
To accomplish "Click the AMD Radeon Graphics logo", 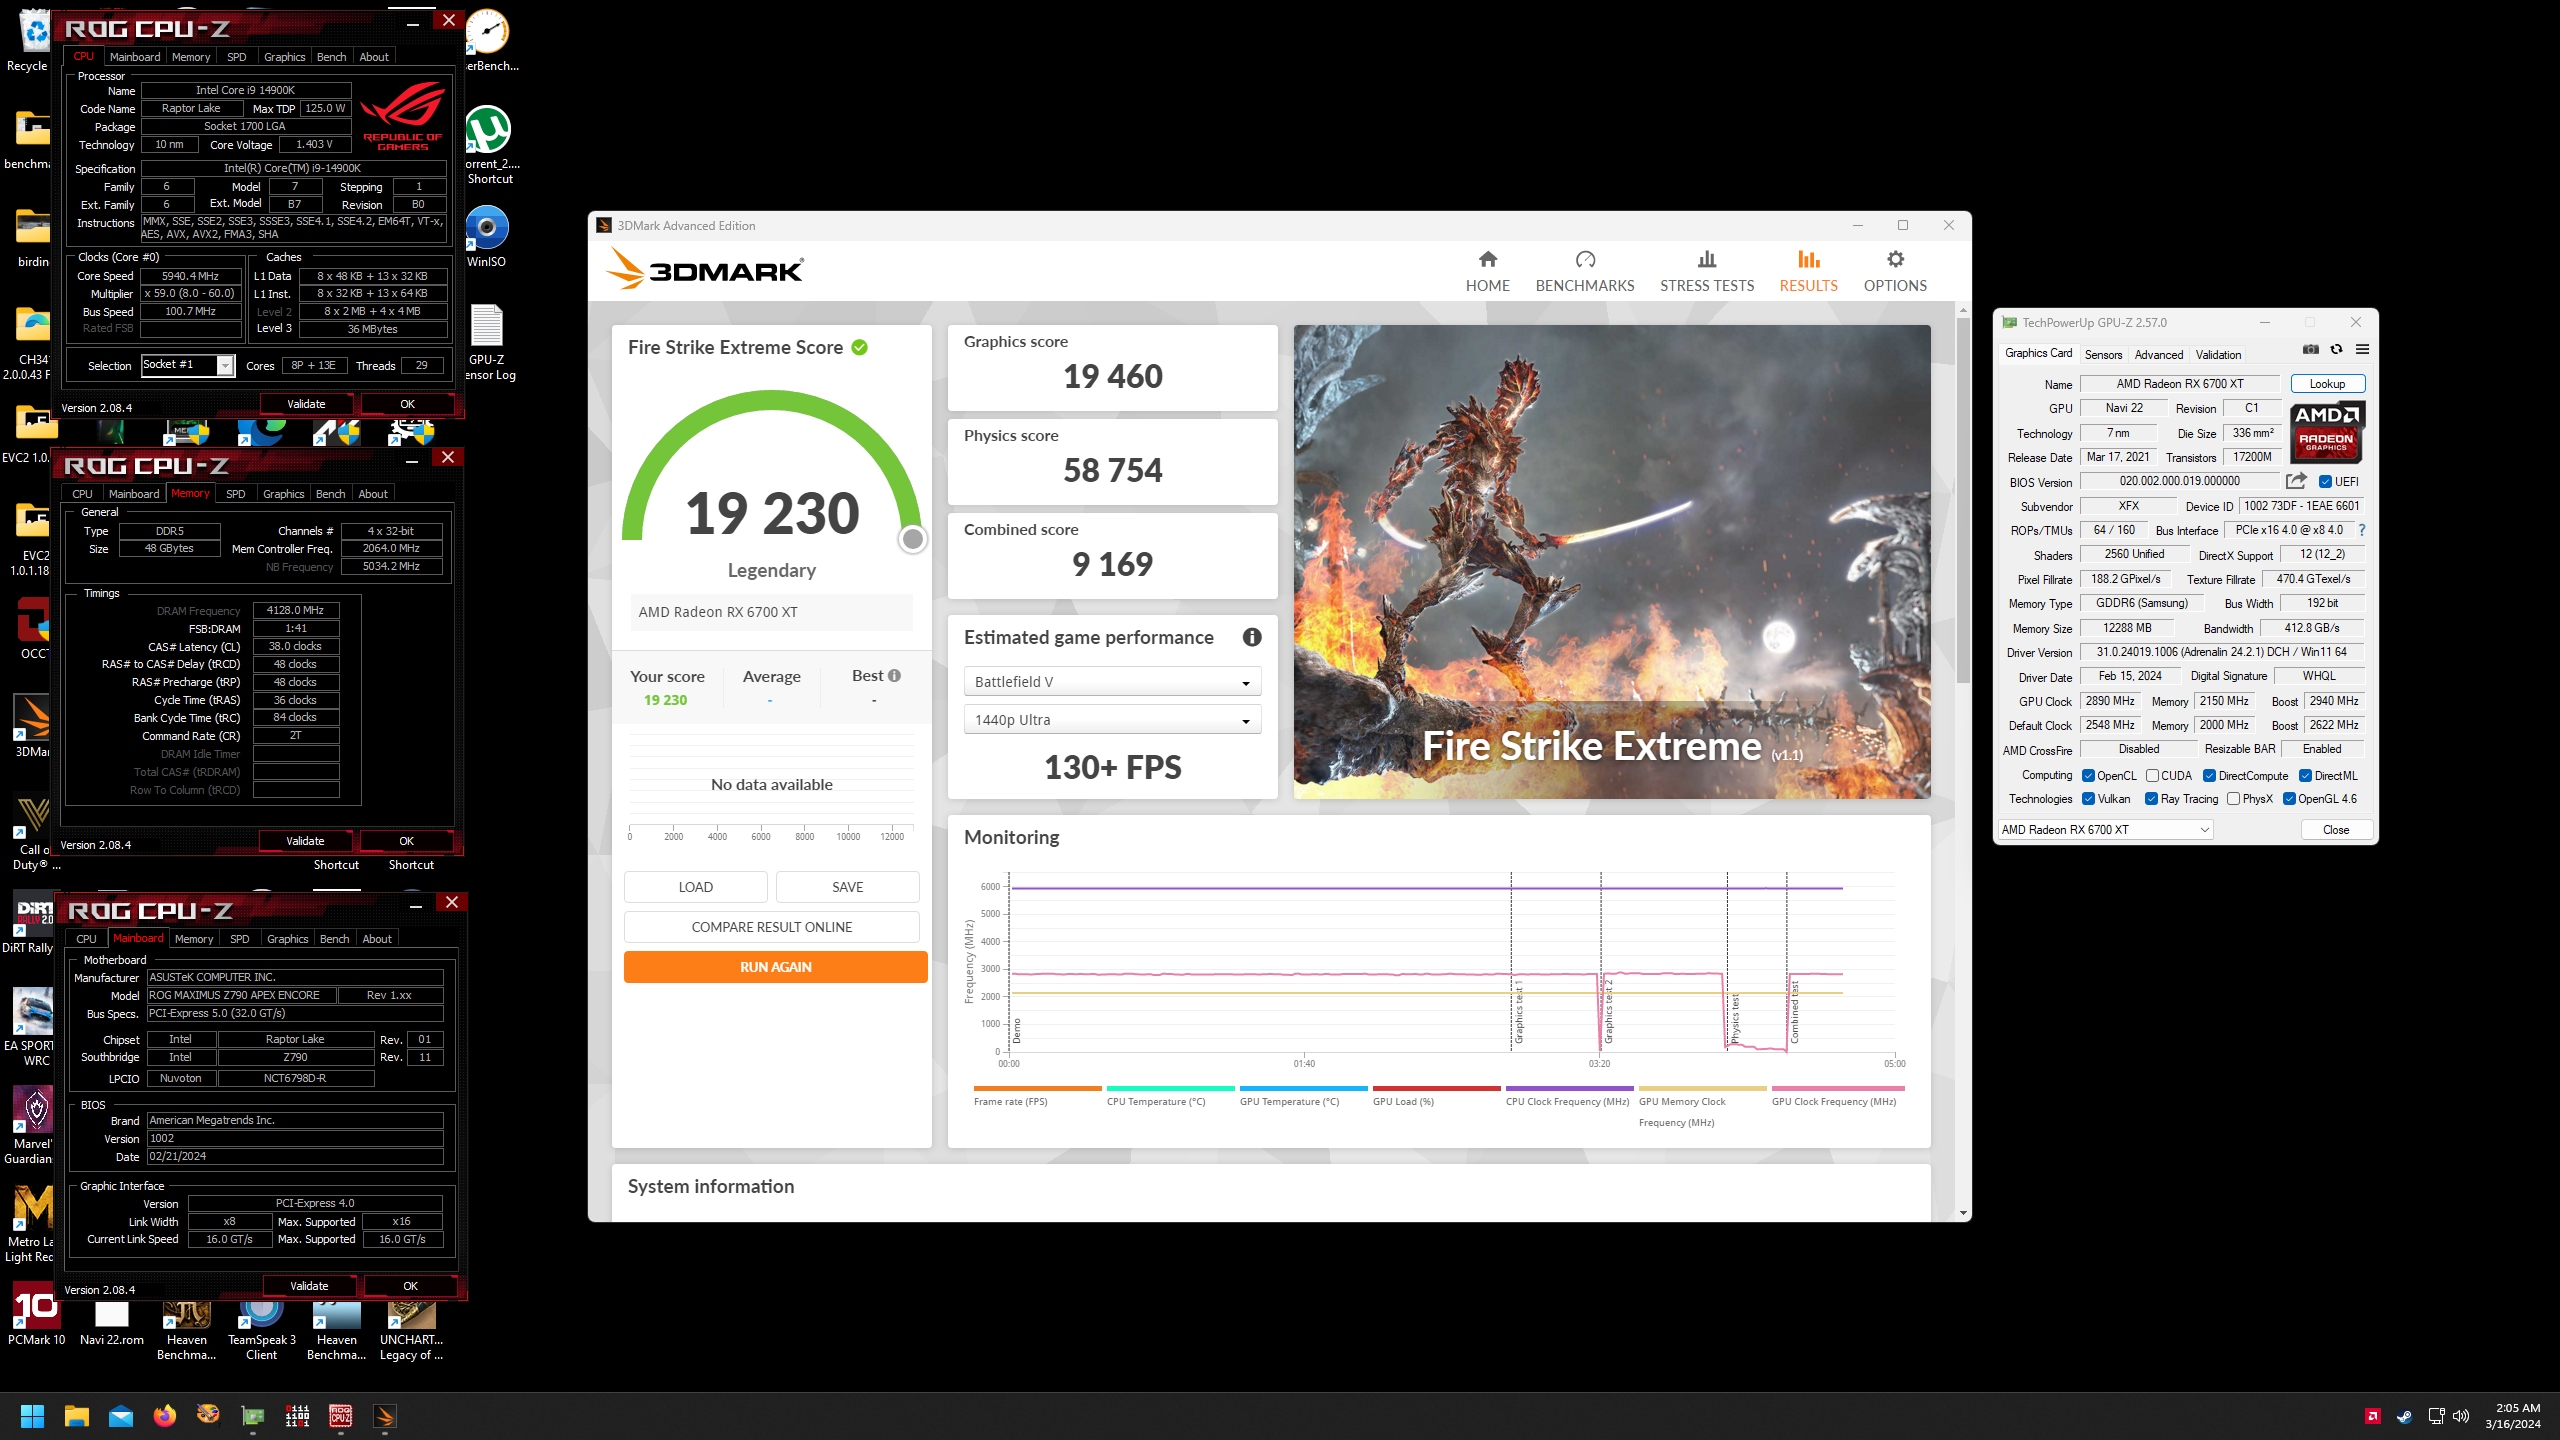I will point(2326,432).
